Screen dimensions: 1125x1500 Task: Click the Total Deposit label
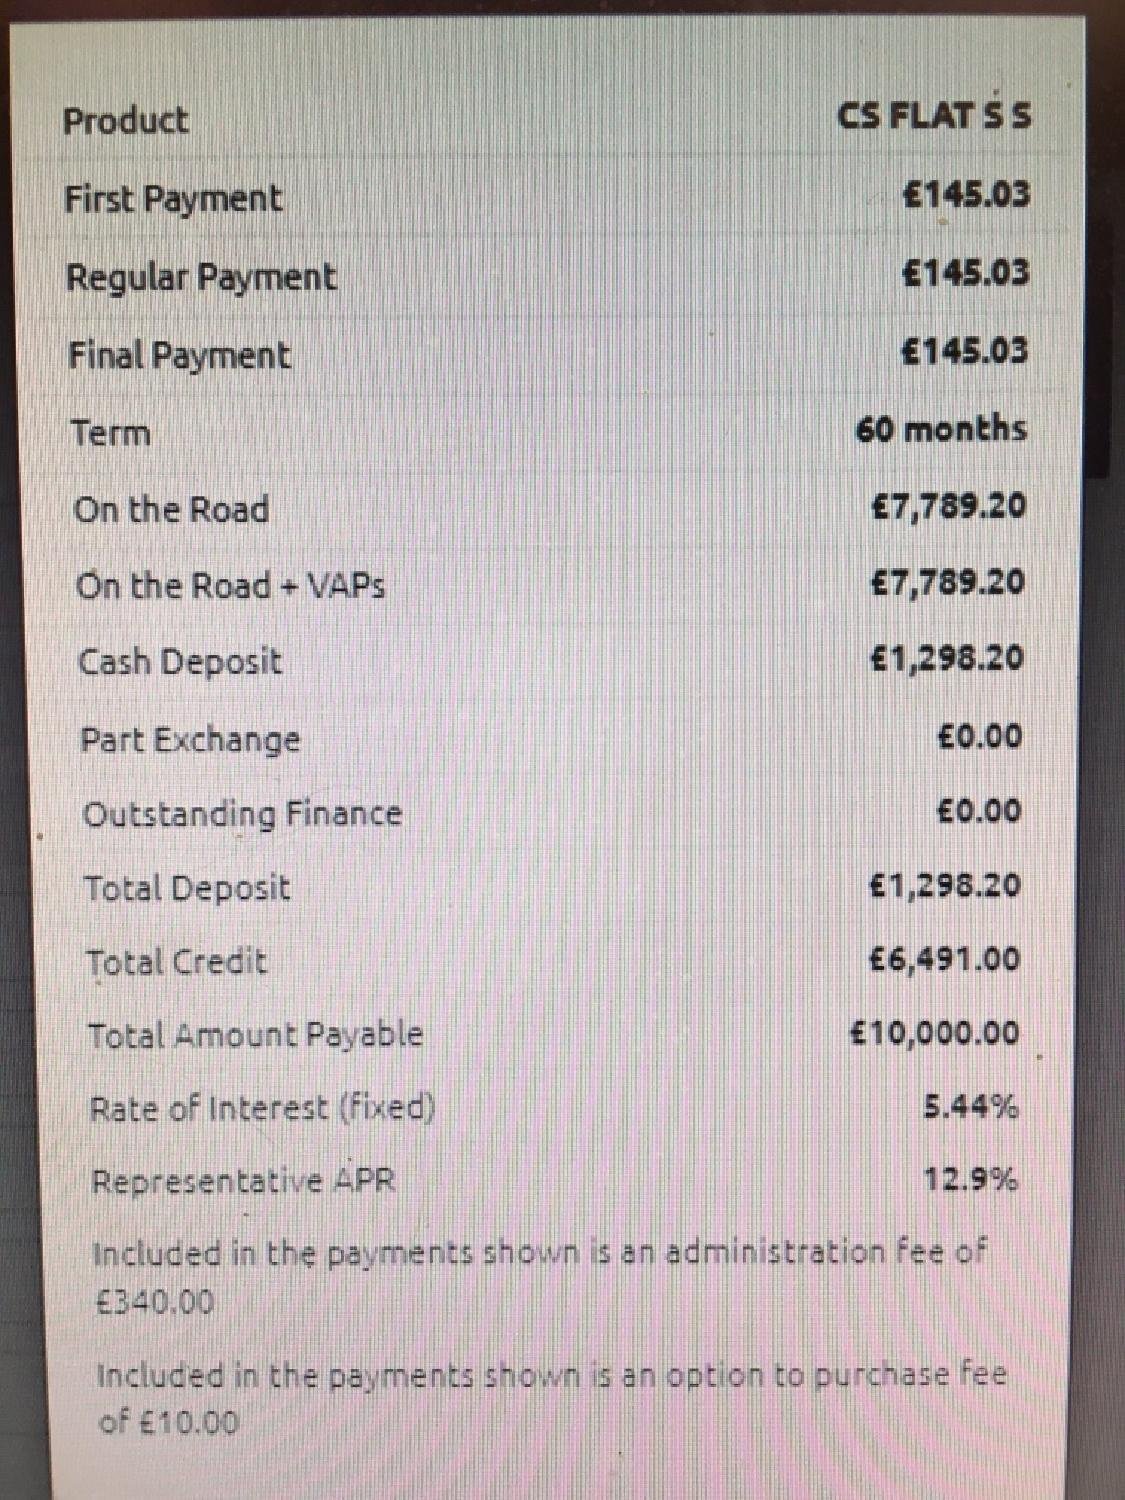pyautogui.click(x=187, y=888)
